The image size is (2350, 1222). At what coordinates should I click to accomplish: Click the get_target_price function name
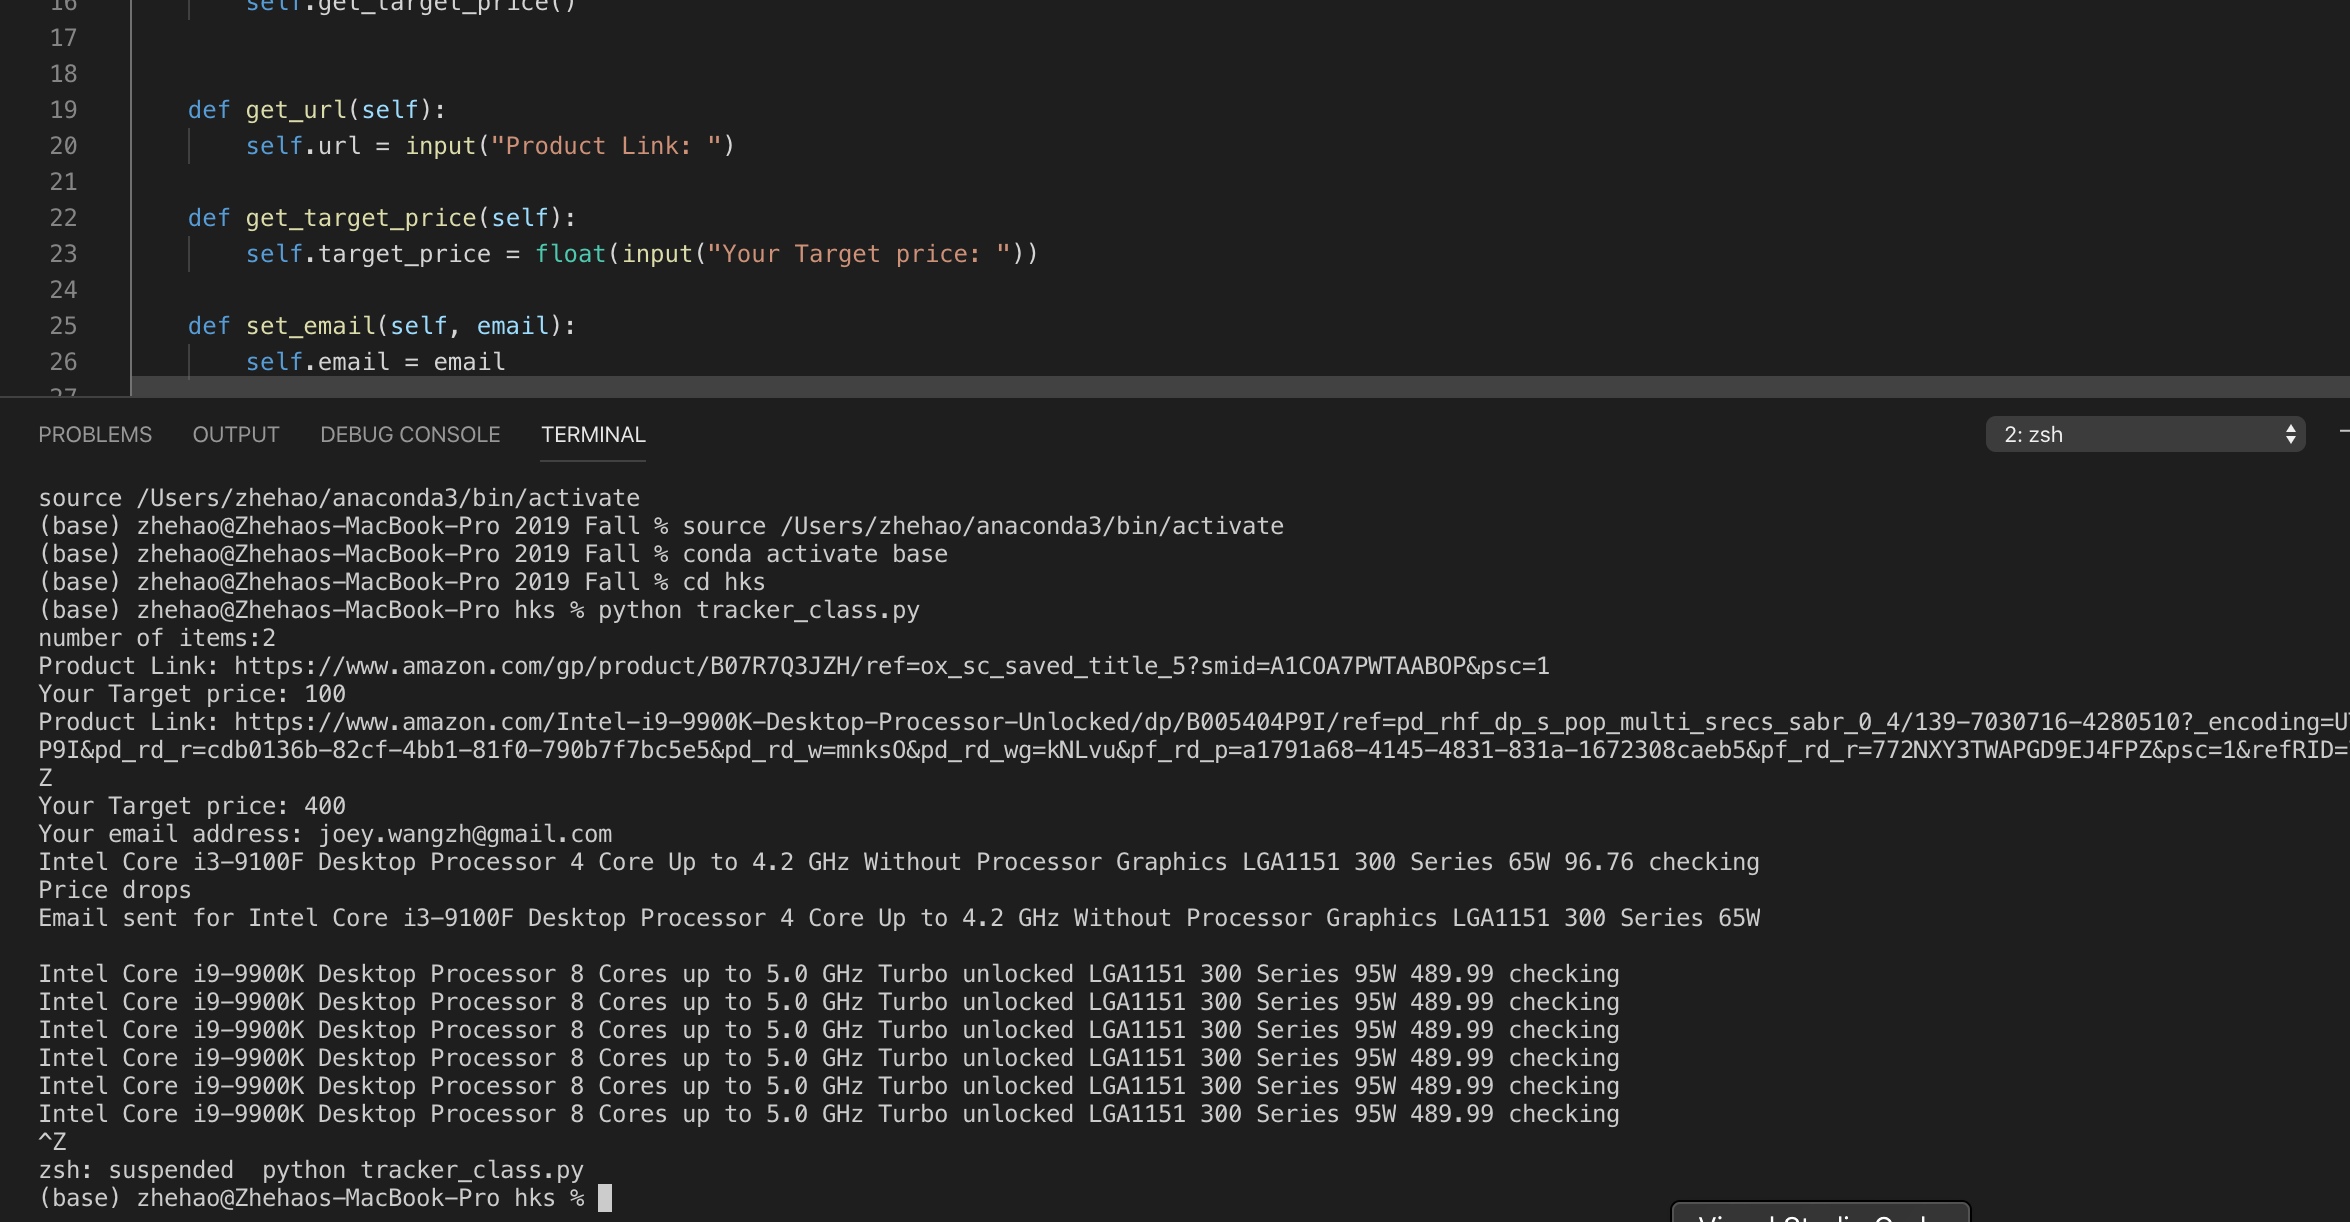click(361, 218)
